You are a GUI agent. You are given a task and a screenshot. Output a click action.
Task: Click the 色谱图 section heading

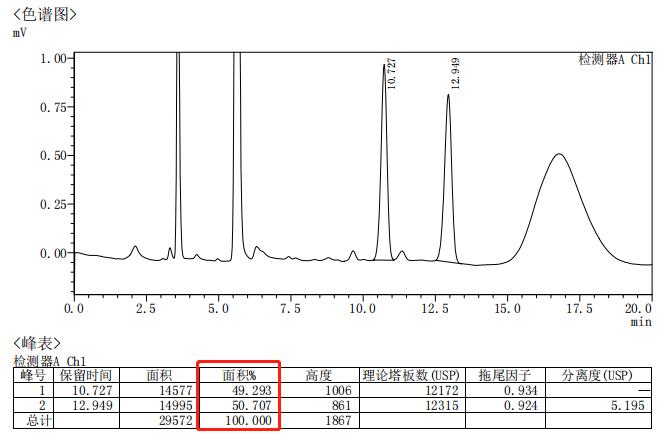pyautogui.click(x=45, y=14)
